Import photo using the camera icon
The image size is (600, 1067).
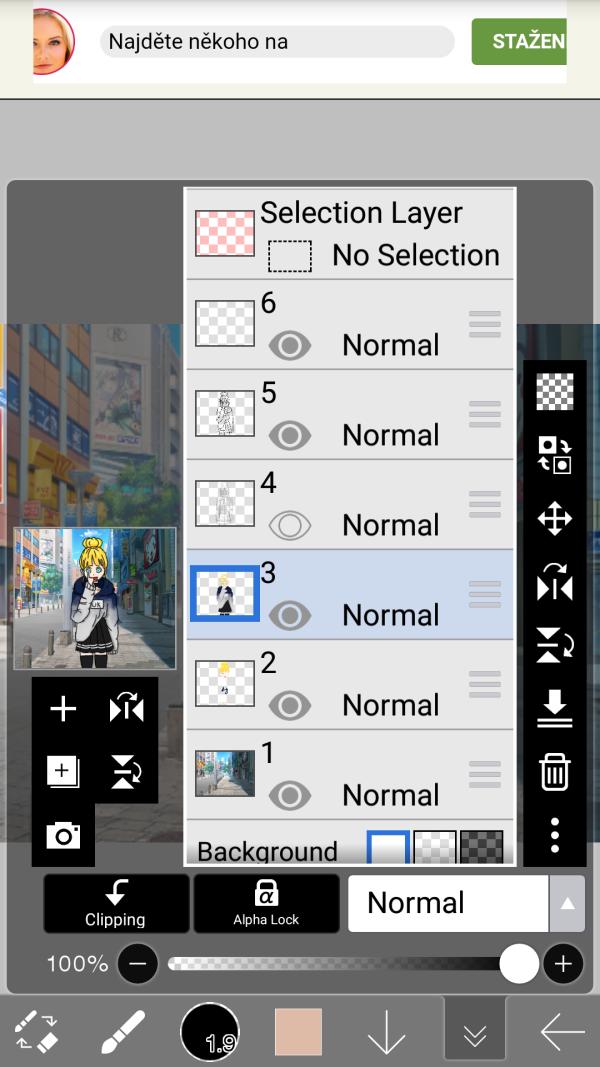point(63,835)
